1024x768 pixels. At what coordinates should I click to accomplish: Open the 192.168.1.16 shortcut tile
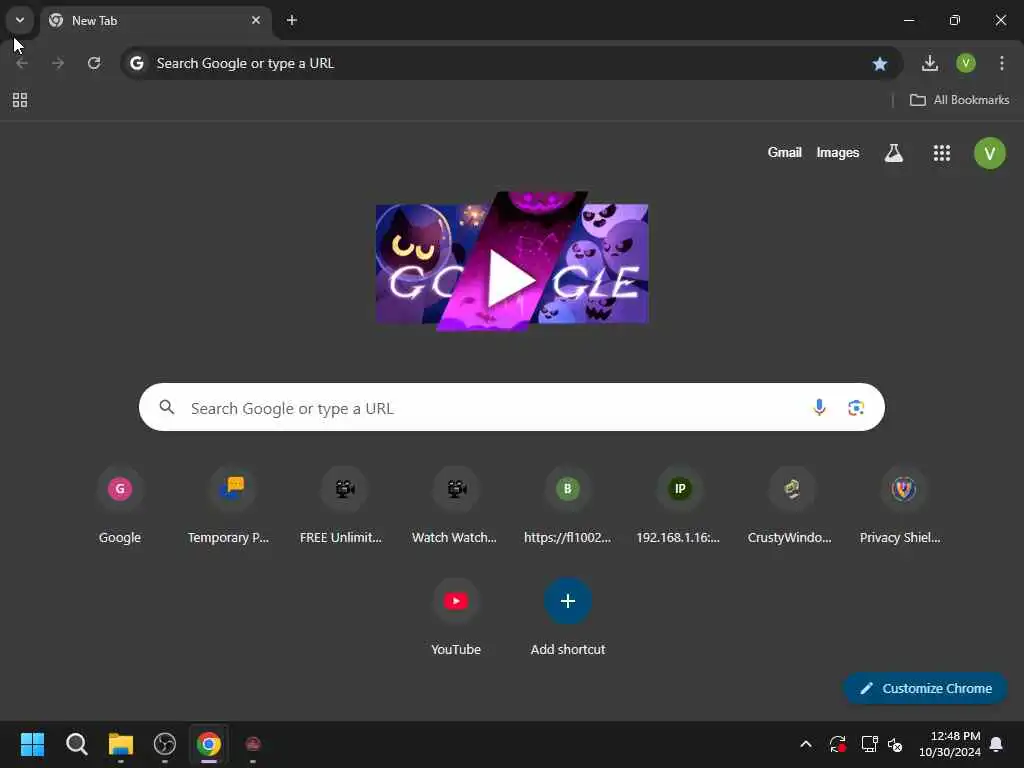click(x=679, y=506)
